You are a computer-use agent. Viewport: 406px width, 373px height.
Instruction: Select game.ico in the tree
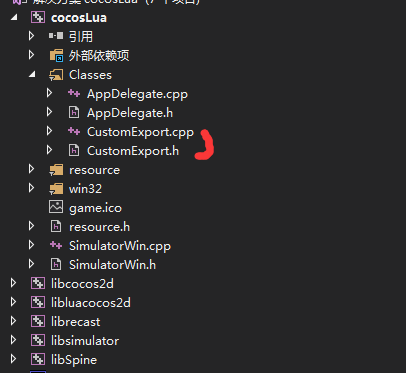click(95, 208)
